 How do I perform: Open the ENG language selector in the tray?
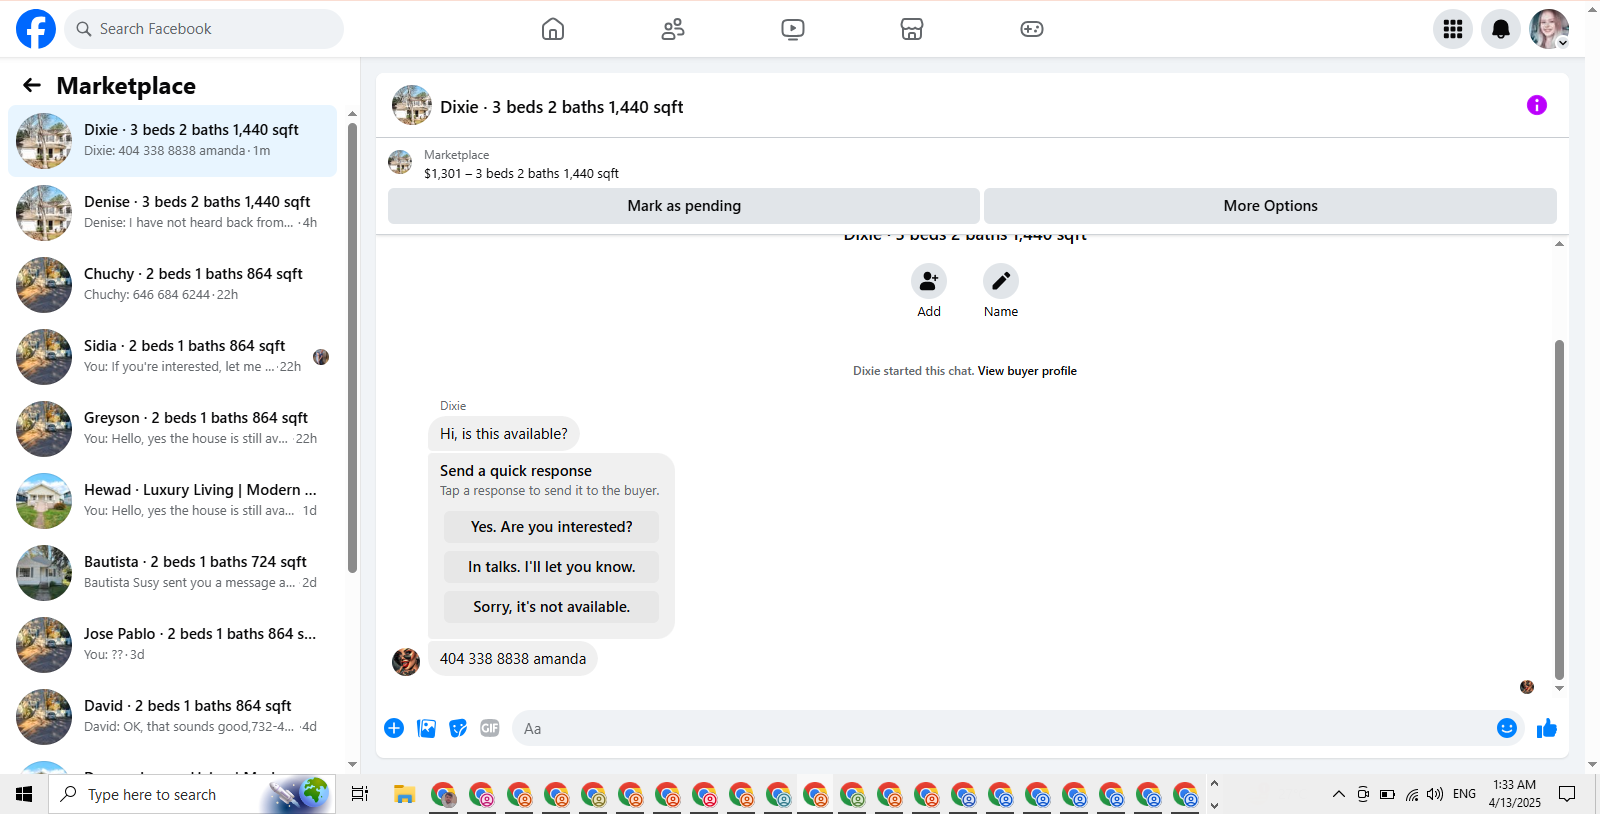click(1464, 794)
